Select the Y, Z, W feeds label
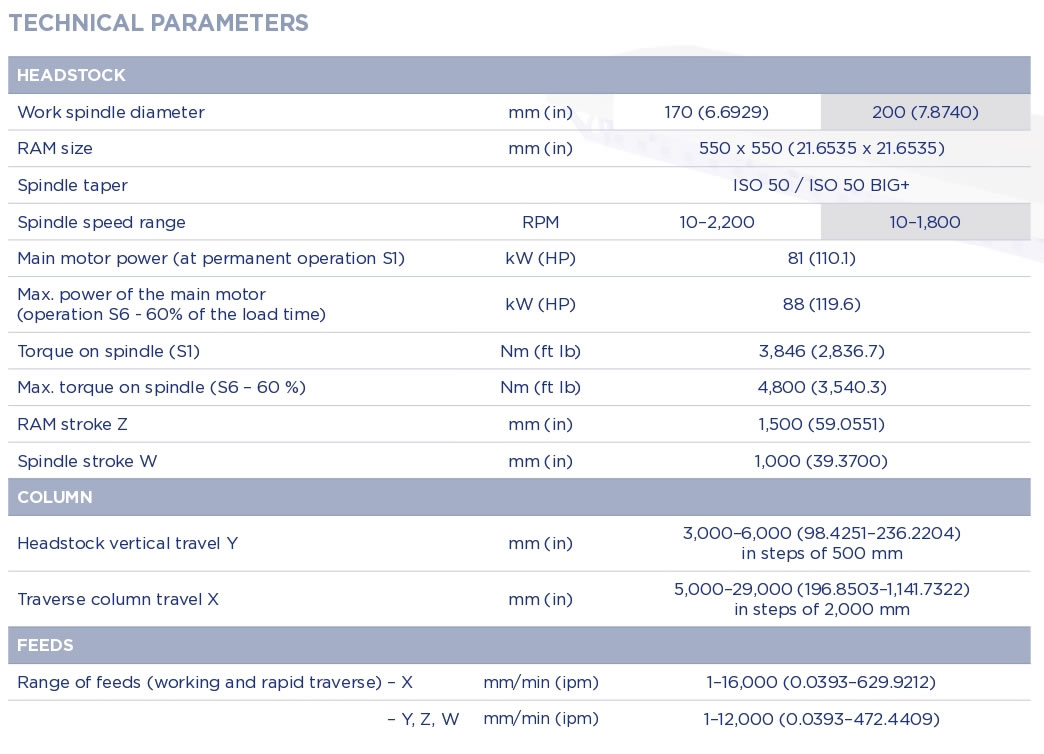Screen dimensions: 1044x754 pos(423,719)
